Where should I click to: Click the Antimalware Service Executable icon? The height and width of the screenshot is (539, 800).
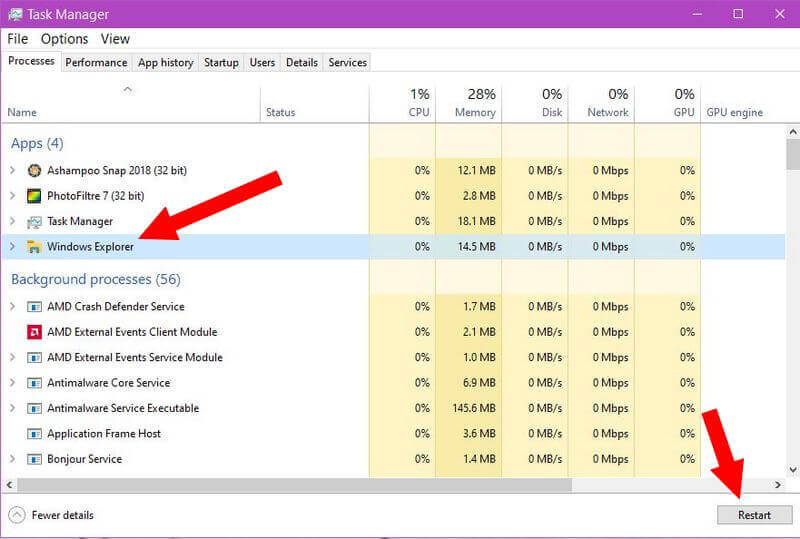pyautogui.click(x=35, y=409)
